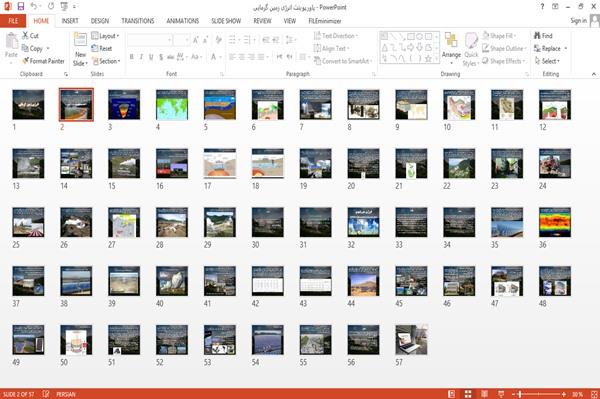Screen dimensions: 600x399
Task: Click Slide Sorter view icon in status bar
Action: click(468, 394)
